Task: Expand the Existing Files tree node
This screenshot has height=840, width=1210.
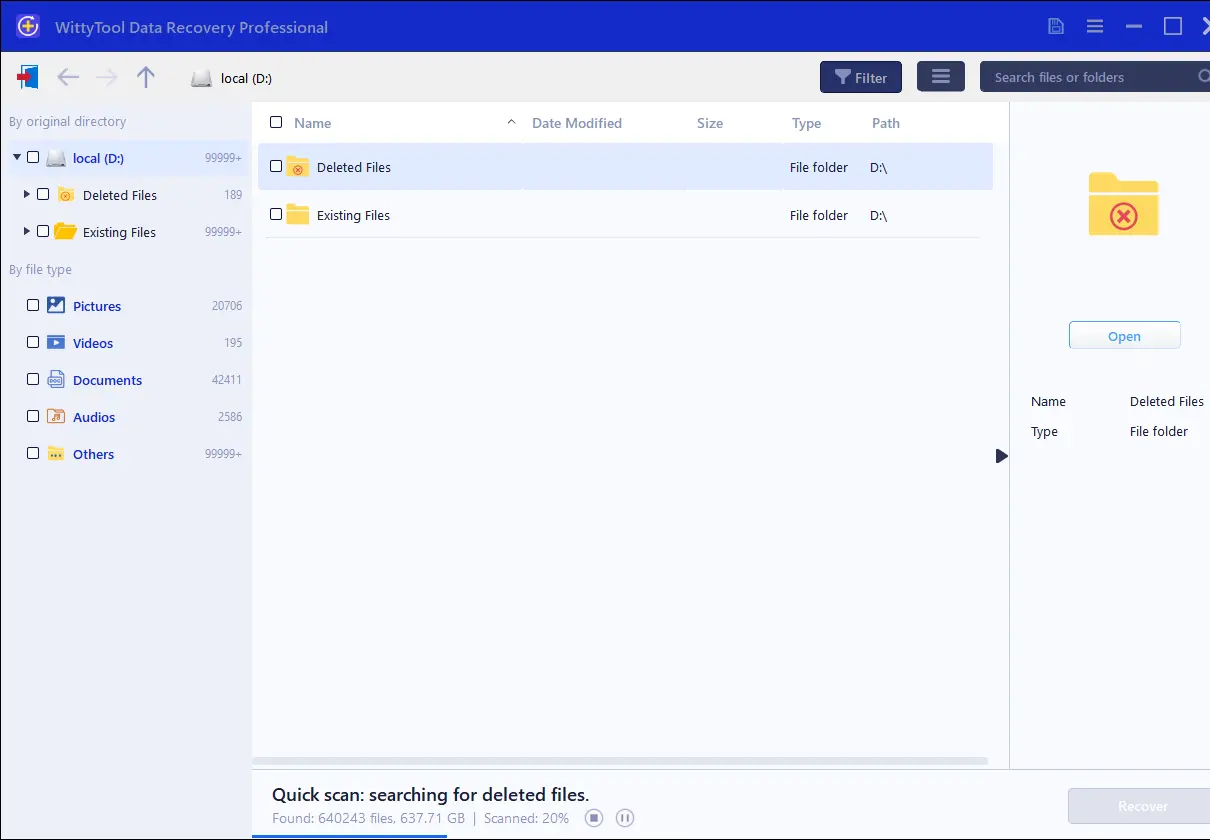Action: click(26, 231)
